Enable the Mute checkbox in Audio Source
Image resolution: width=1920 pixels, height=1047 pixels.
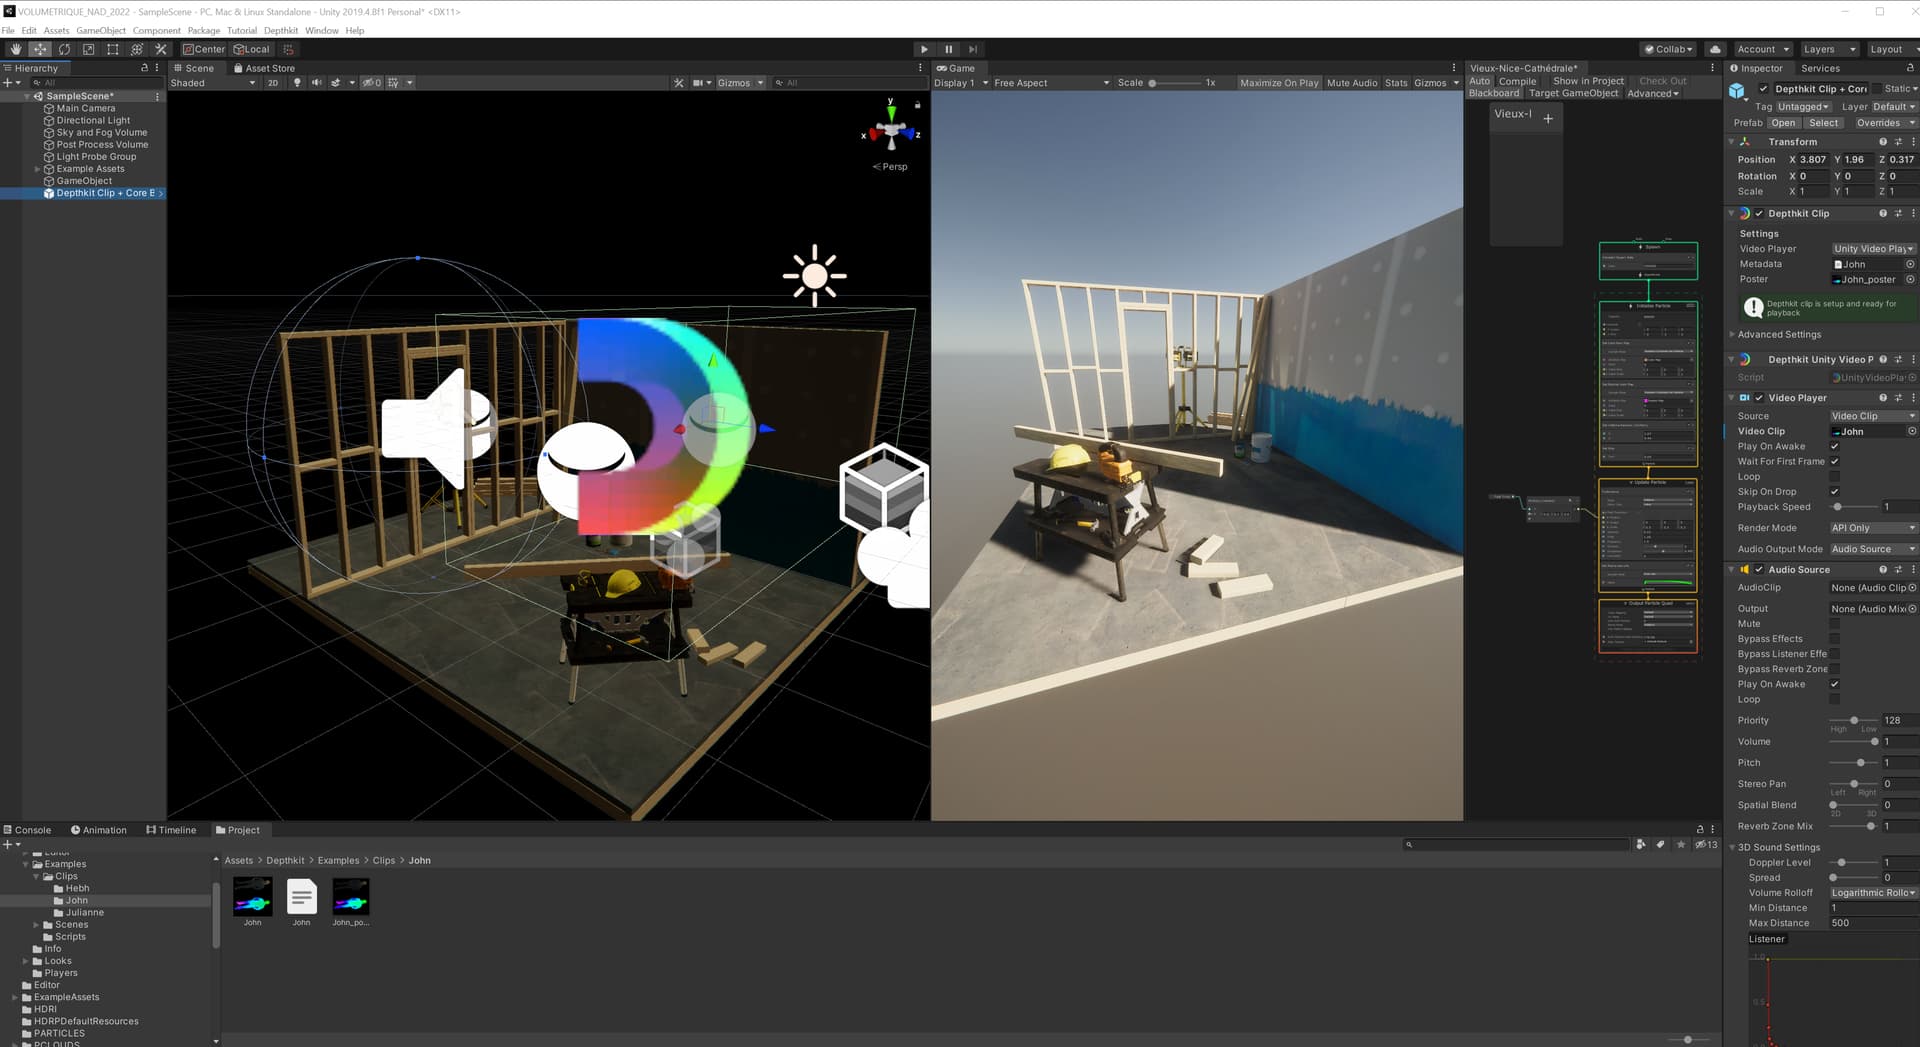coord(1834,624)
